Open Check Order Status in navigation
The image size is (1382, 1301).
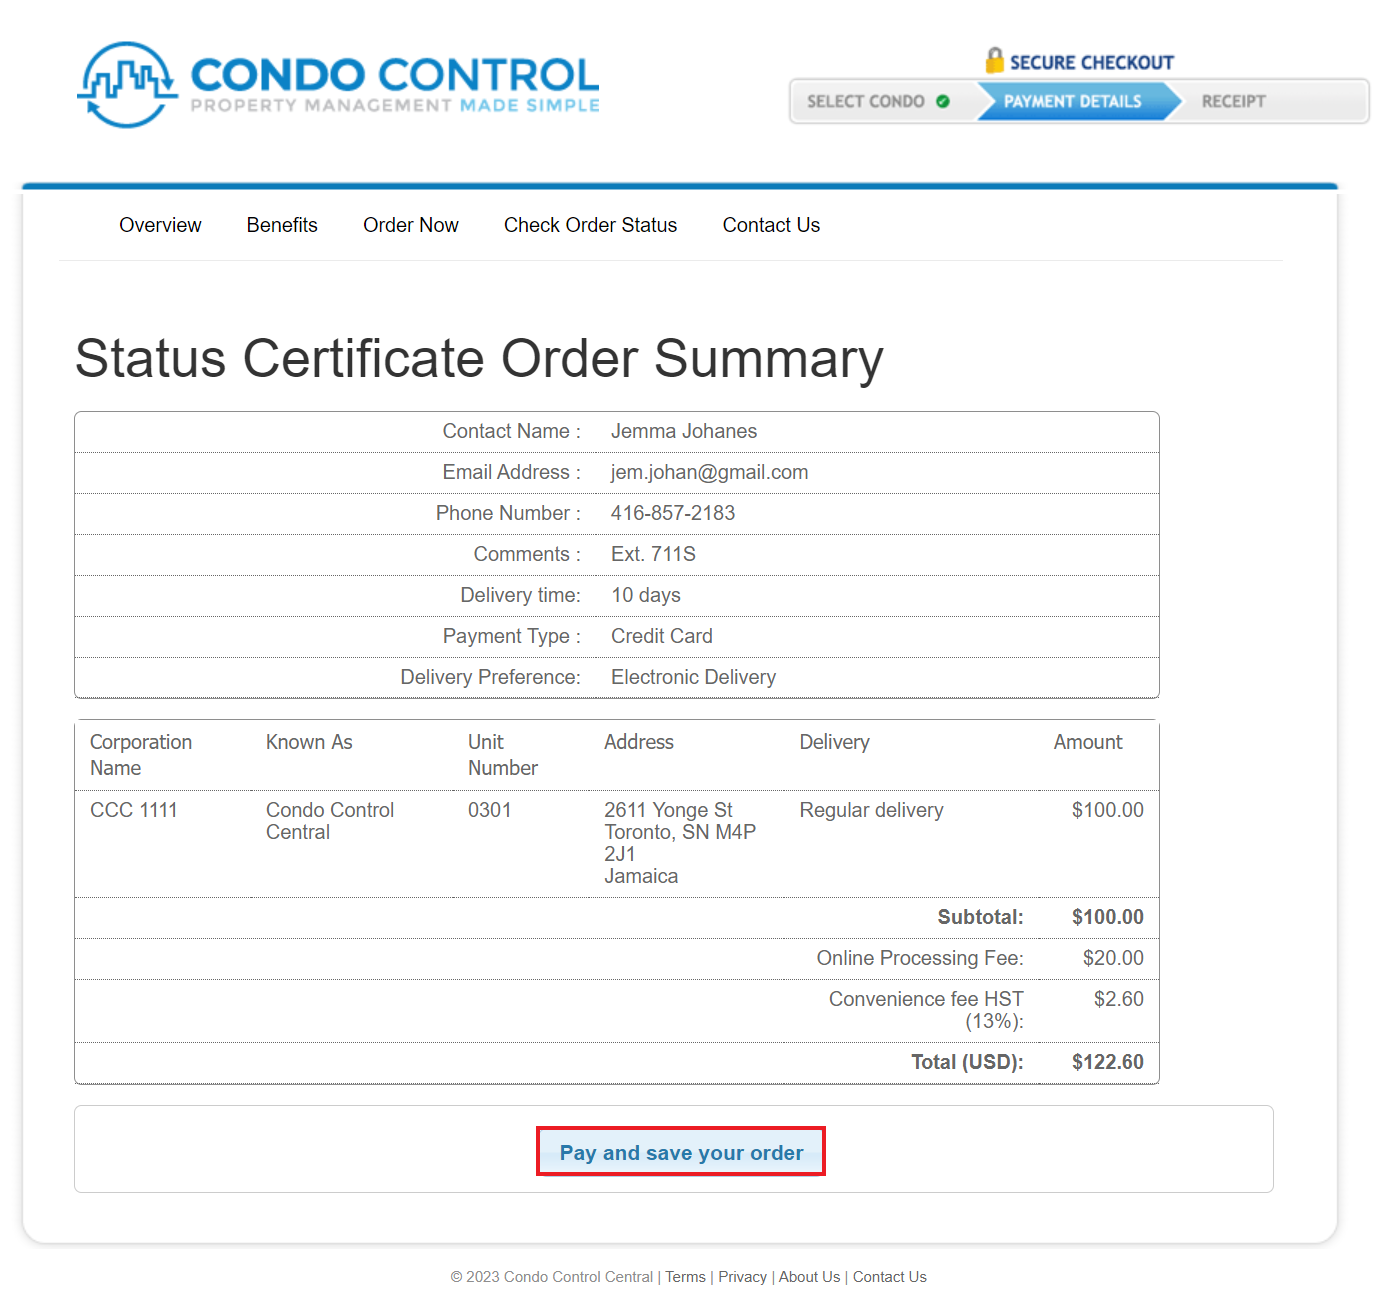[x=590, y=225]
